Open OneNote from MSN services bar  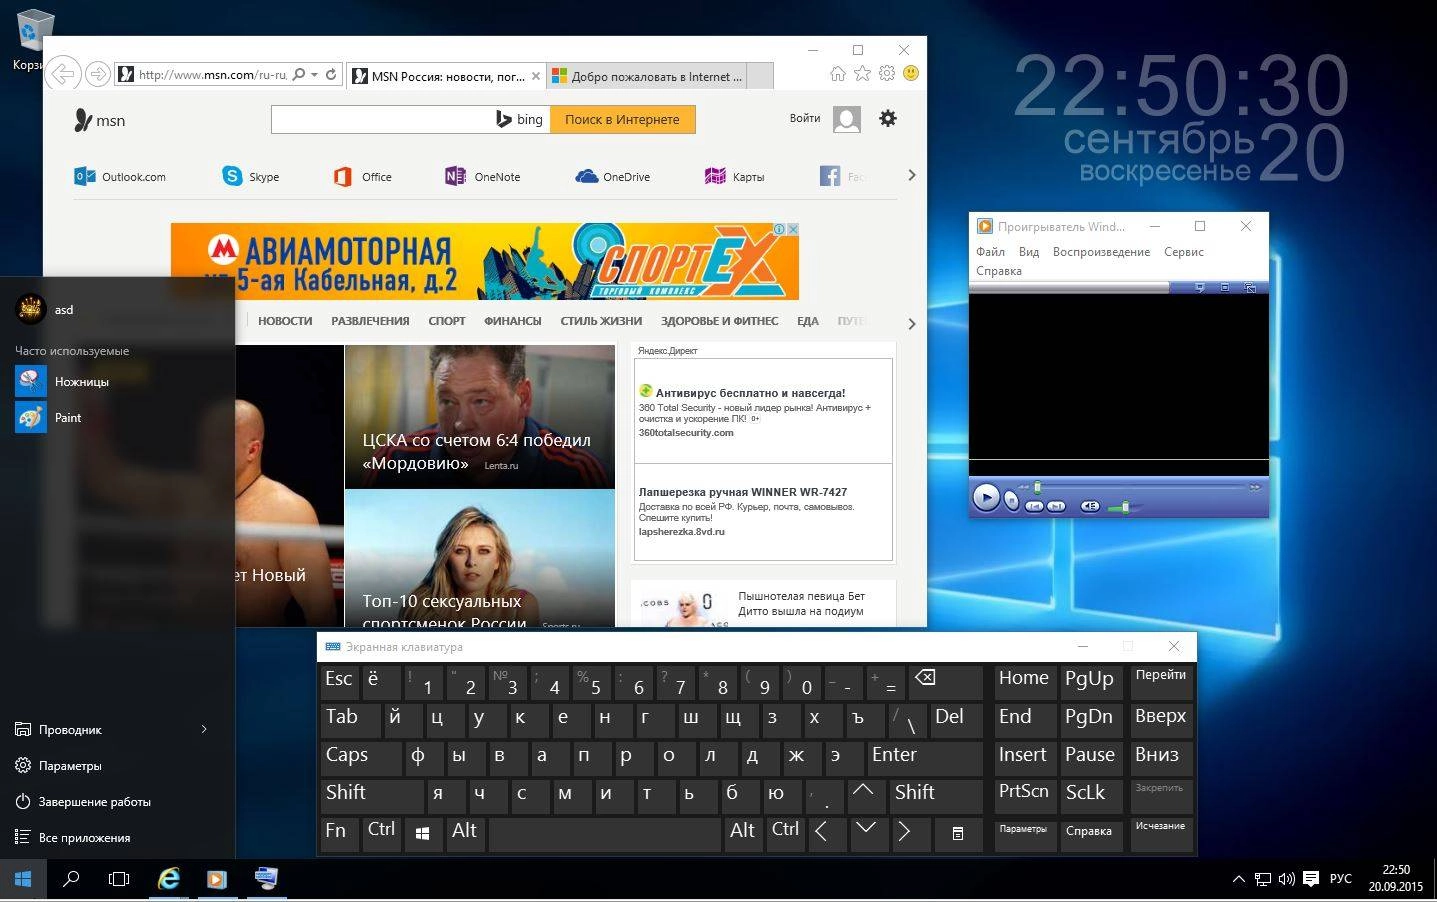tap(483, 177)
